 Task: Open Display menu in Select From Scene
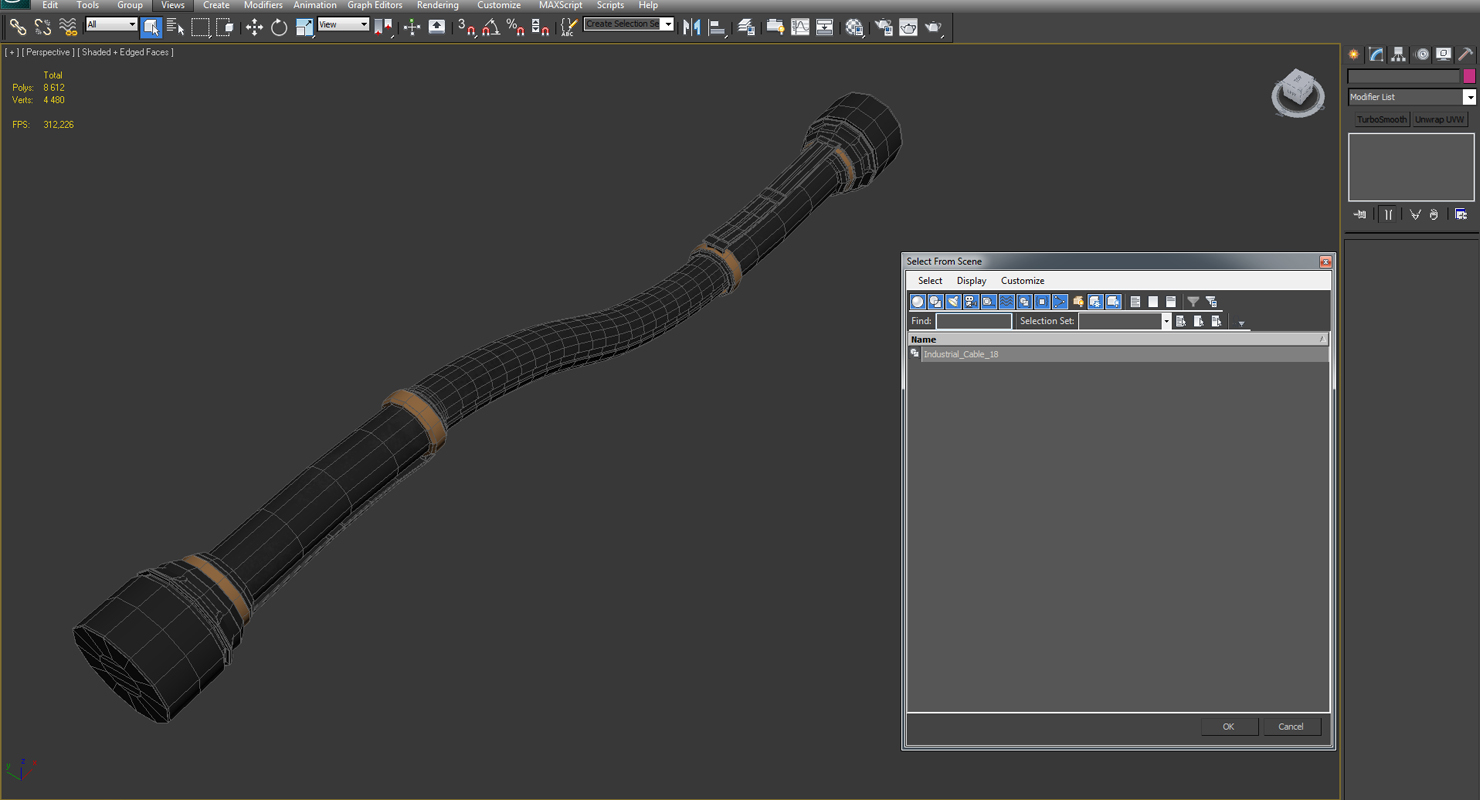pyautogui.click(x=971, y=281)
